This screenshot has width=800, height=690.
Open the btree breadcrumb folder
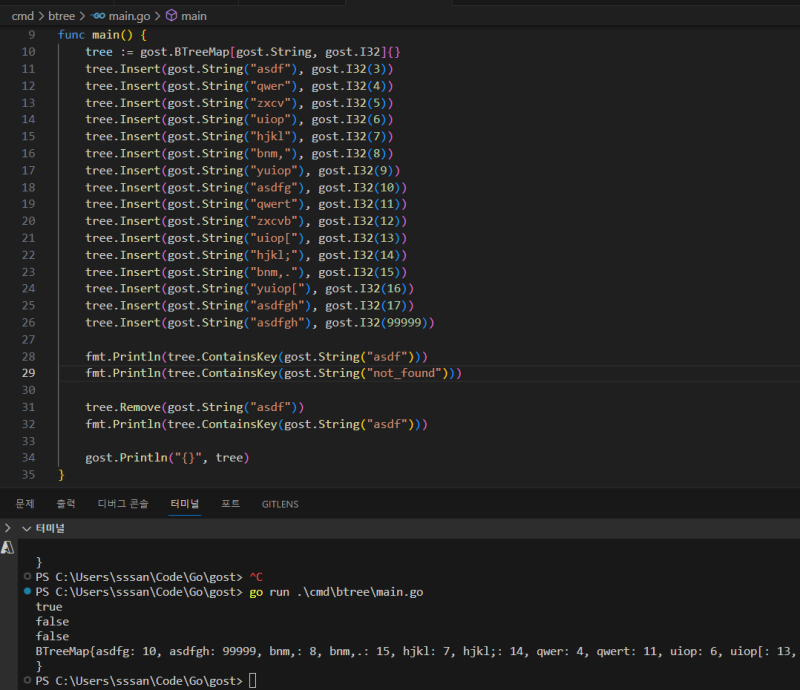coord(62,16)
